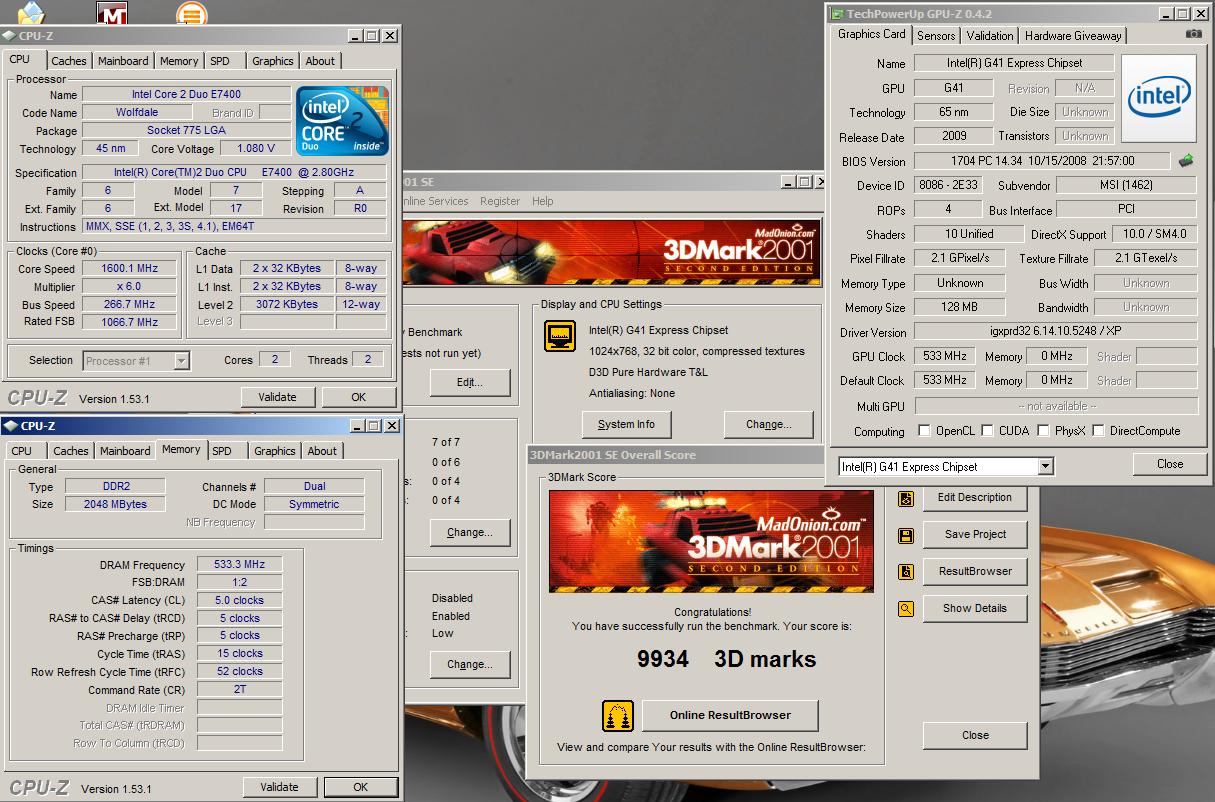Expand the Processor #1 selection dropdown
Screen dimensions: 1215x802
coord(181,361)
